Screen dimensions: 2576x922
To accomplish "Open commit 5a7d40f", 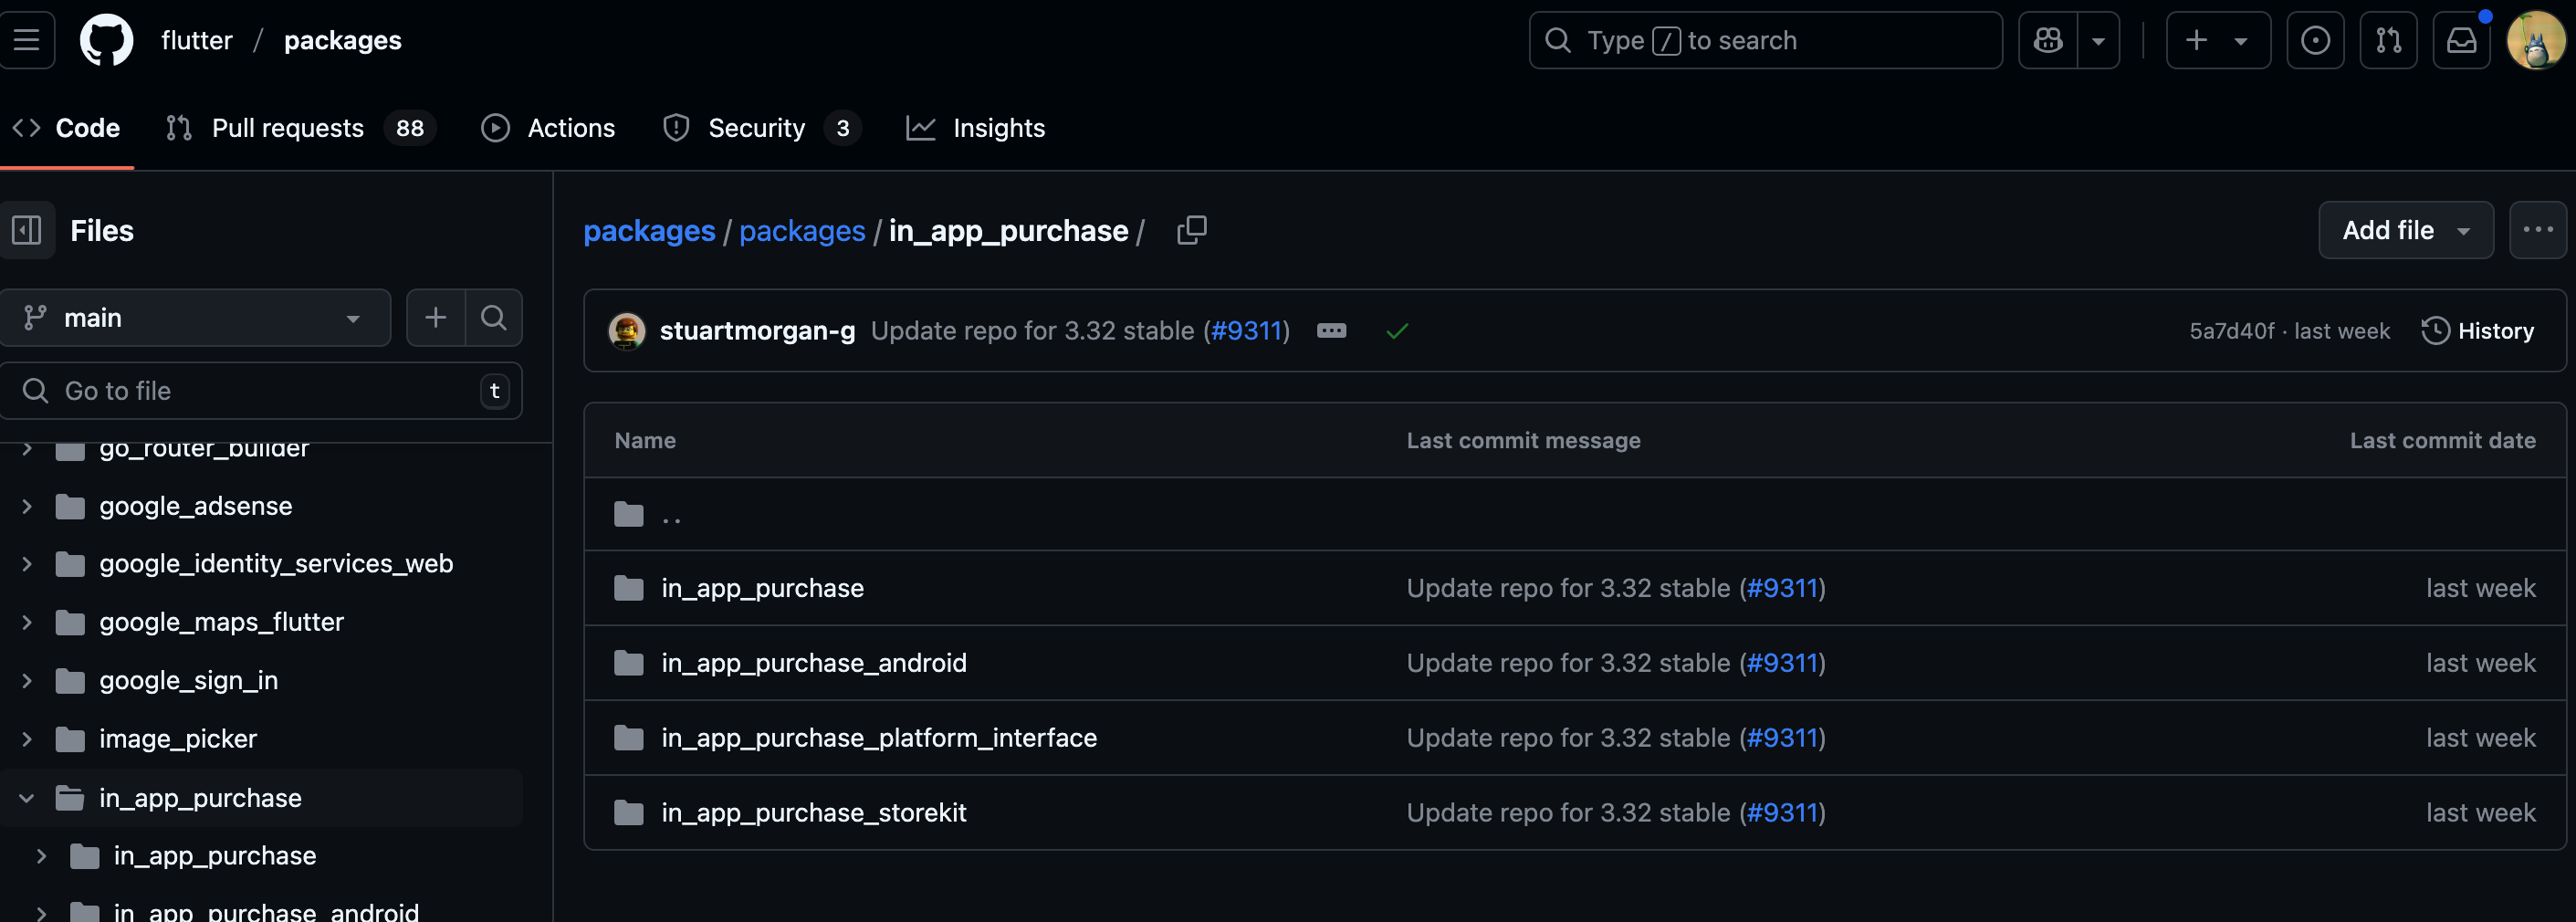I will coord(2231,331).
